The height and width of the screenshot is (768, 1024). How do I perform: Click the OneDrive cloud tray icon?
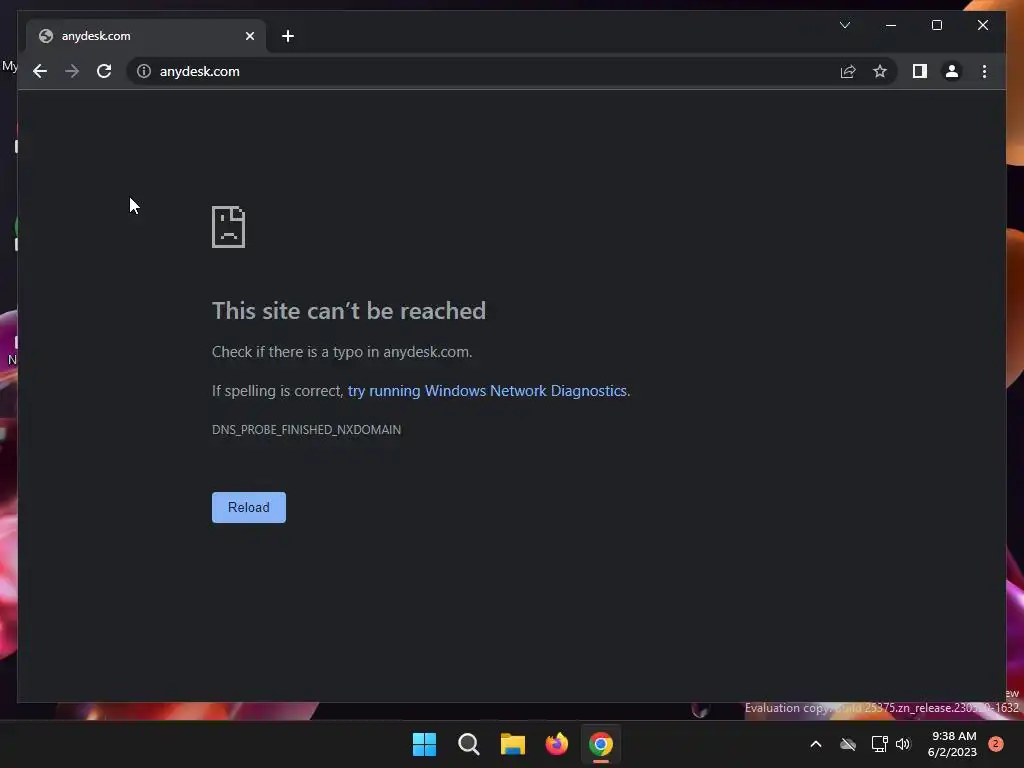tap(848, 744)
